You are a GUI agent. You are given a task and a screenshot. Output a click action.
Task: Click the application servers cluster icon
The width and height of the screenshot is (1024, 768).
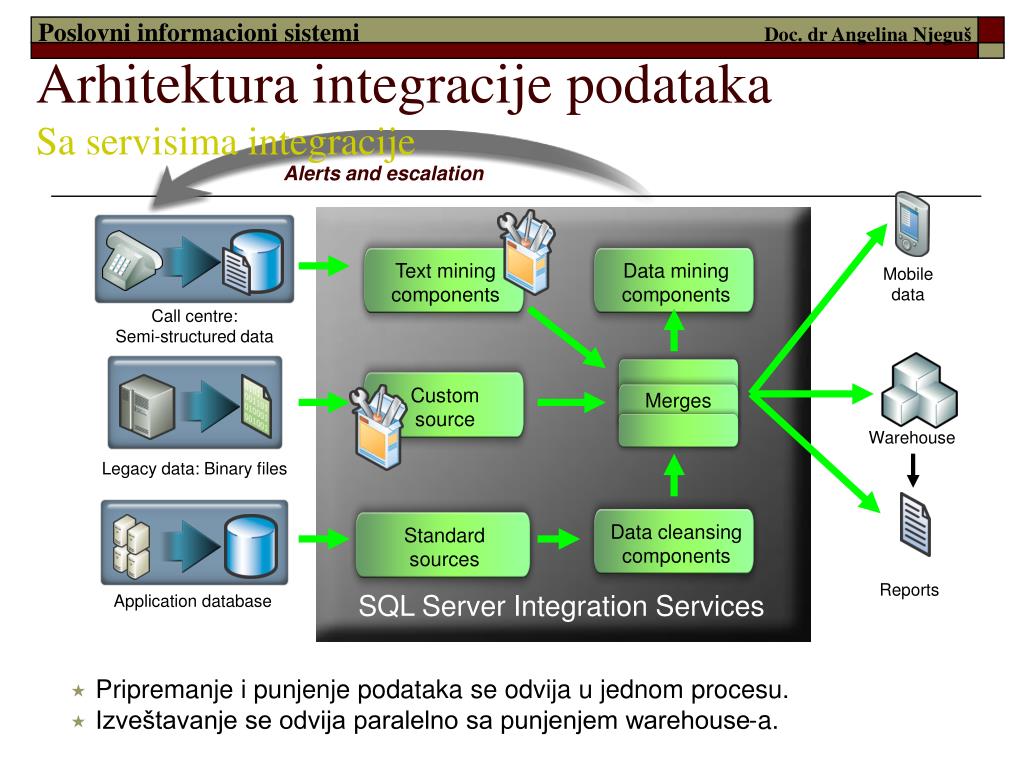tap(131, 547)
